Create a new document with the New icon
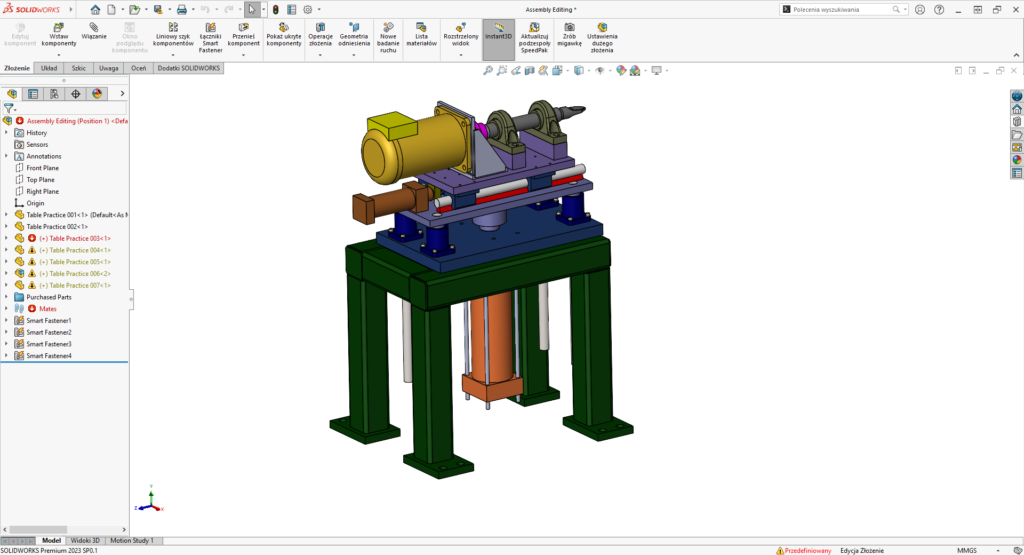This screenshot has height=555, width=1024. 112,10
